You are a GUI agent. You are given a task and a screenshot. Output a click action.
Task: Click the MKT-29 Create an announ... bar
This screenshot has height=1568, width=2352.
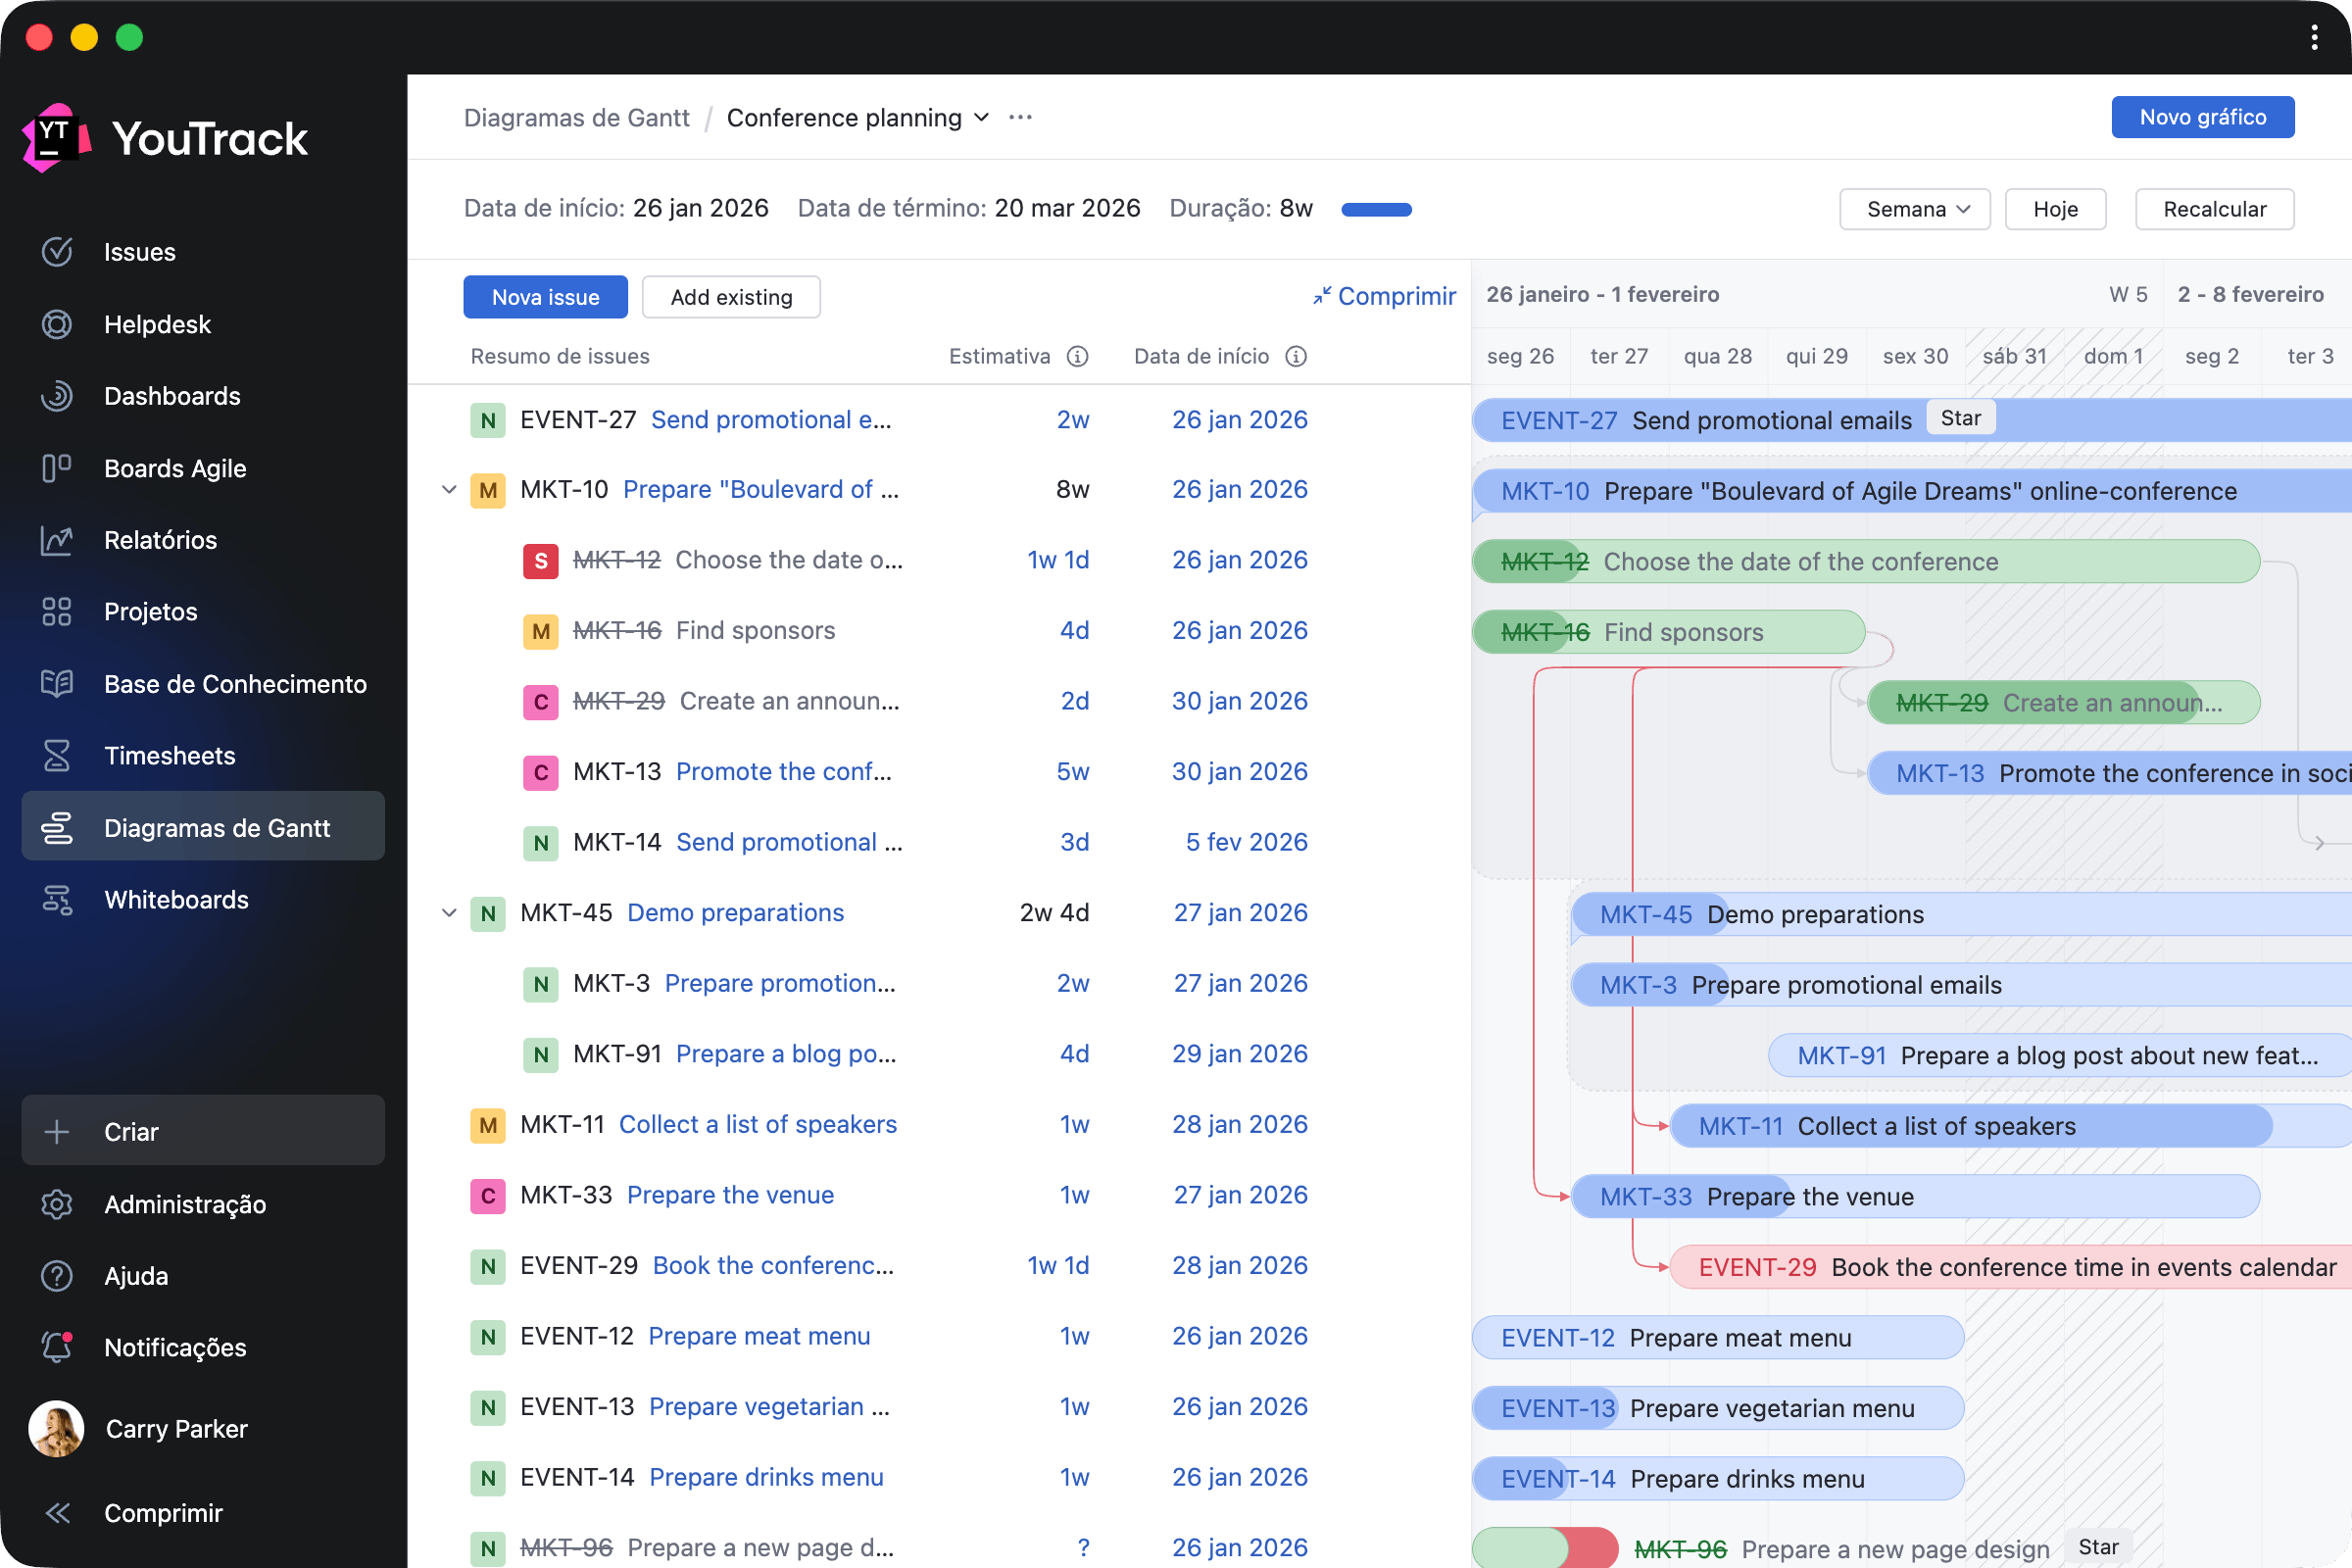(x=2063, y=703)
